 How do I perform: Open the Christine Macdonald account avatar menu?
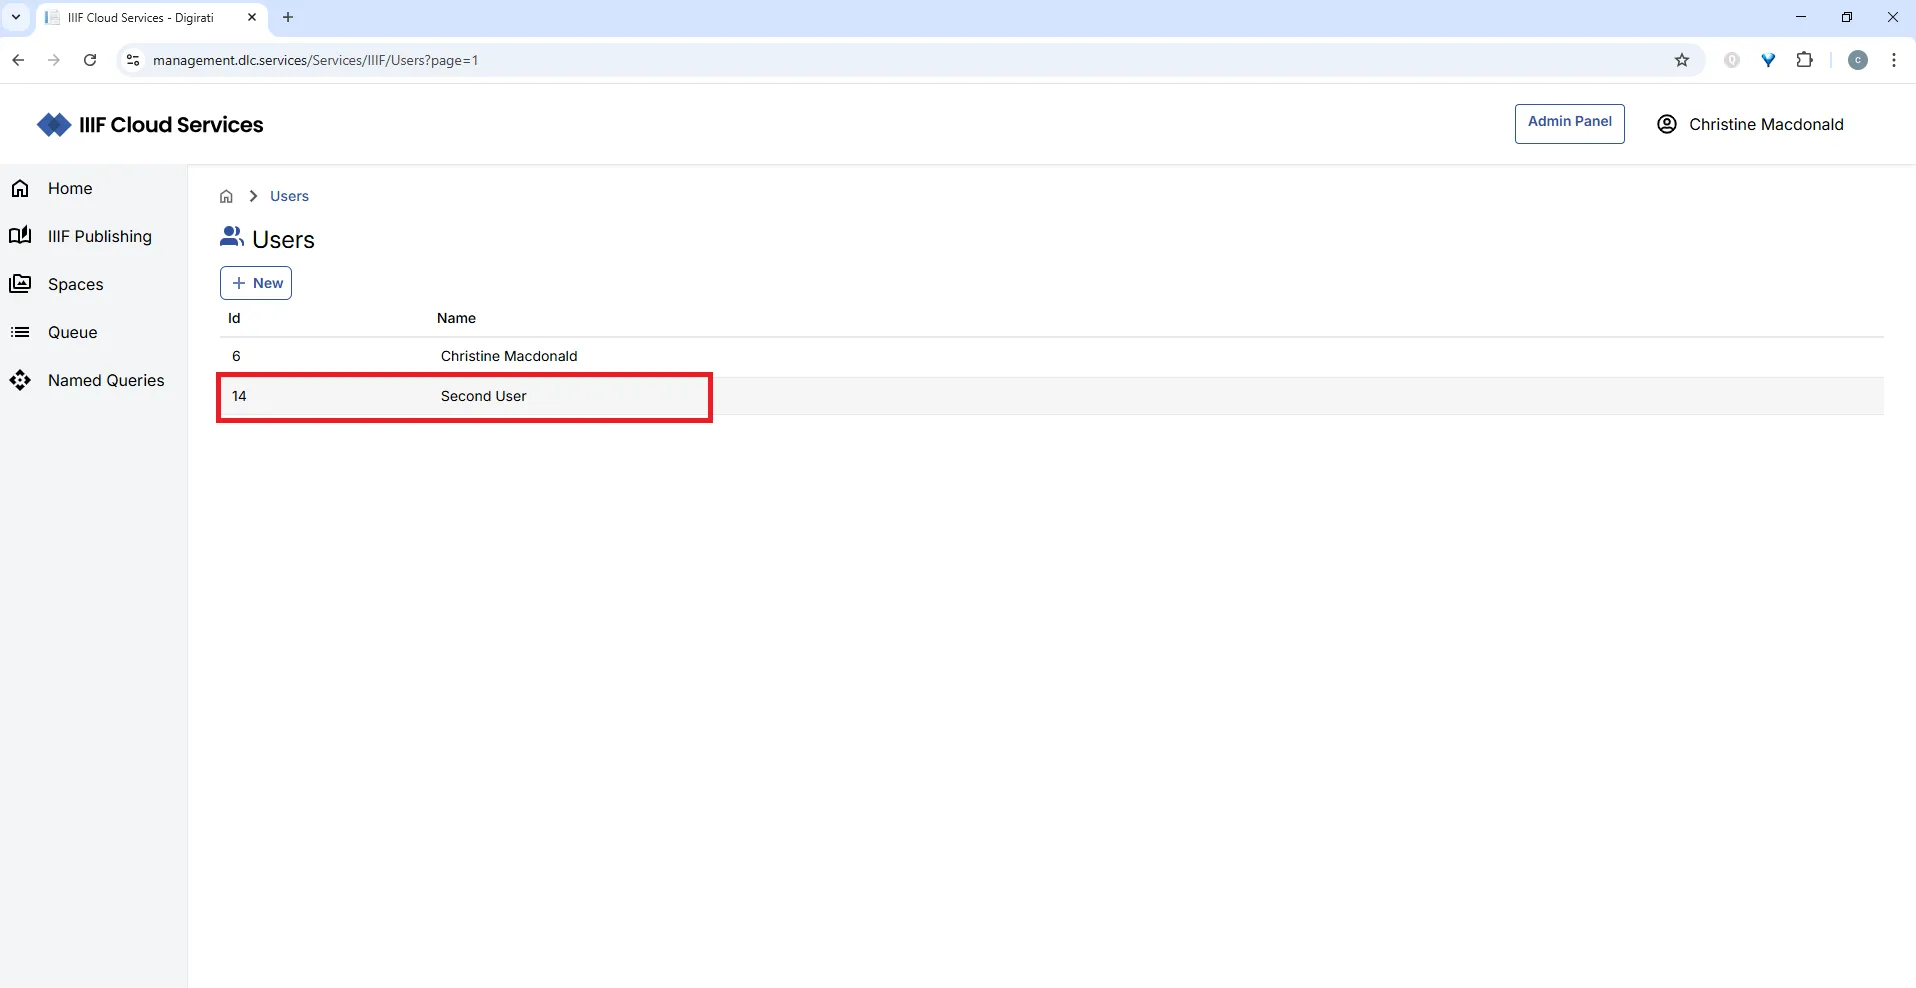(x=1667, y=124)
